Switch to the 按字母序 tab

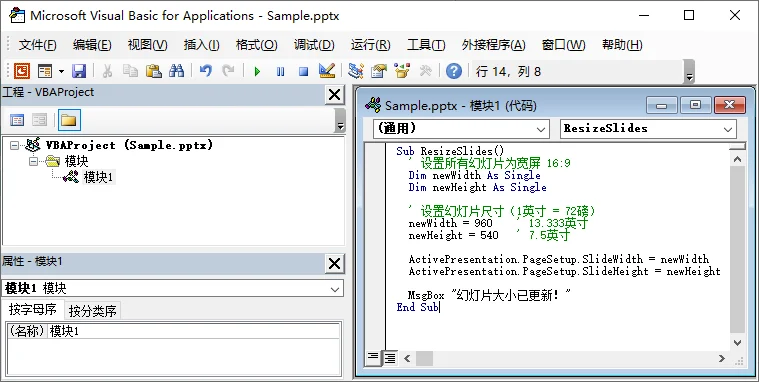click(32, 309)
